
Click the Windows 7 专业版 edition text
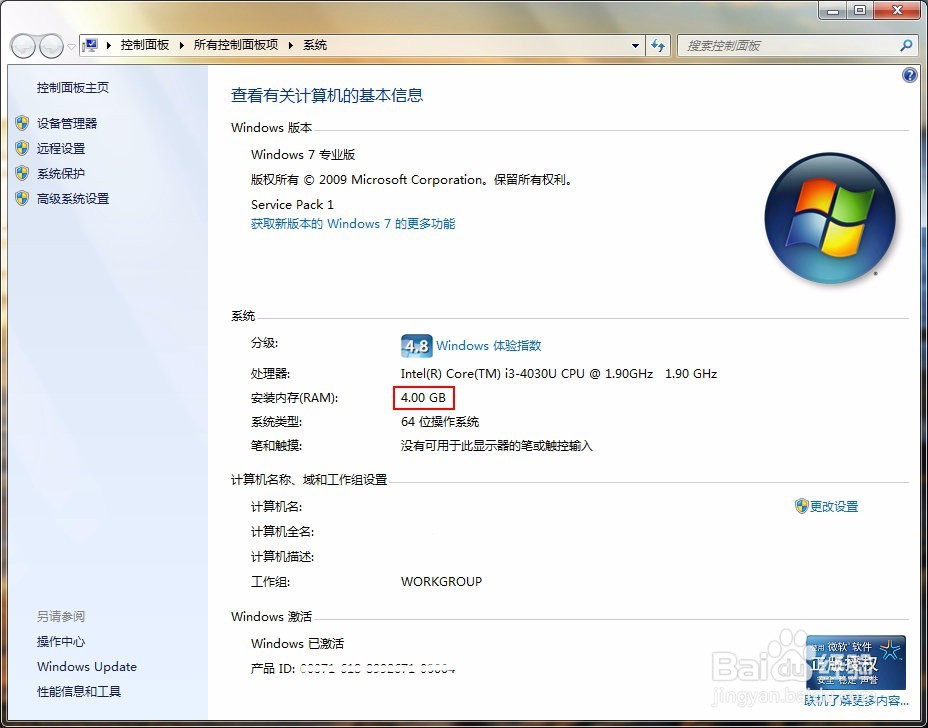303,154
